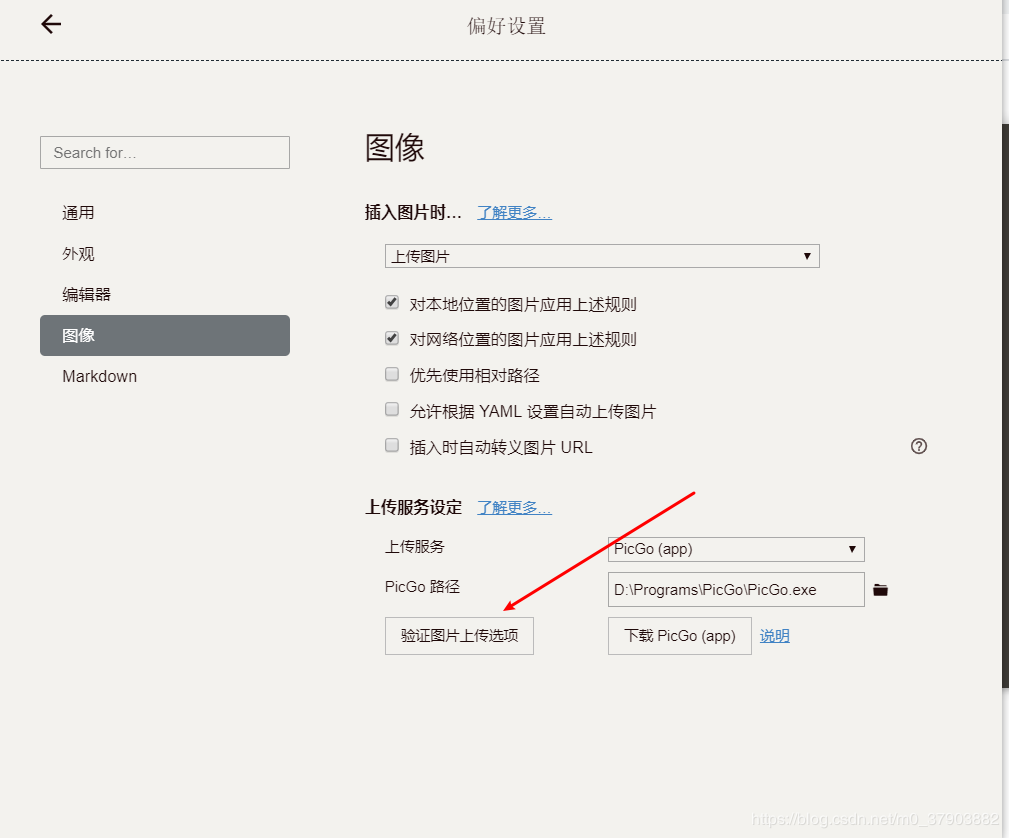The image size is (1009, 838).
Task: Open the help question mark icon
Action: [918, 446]
